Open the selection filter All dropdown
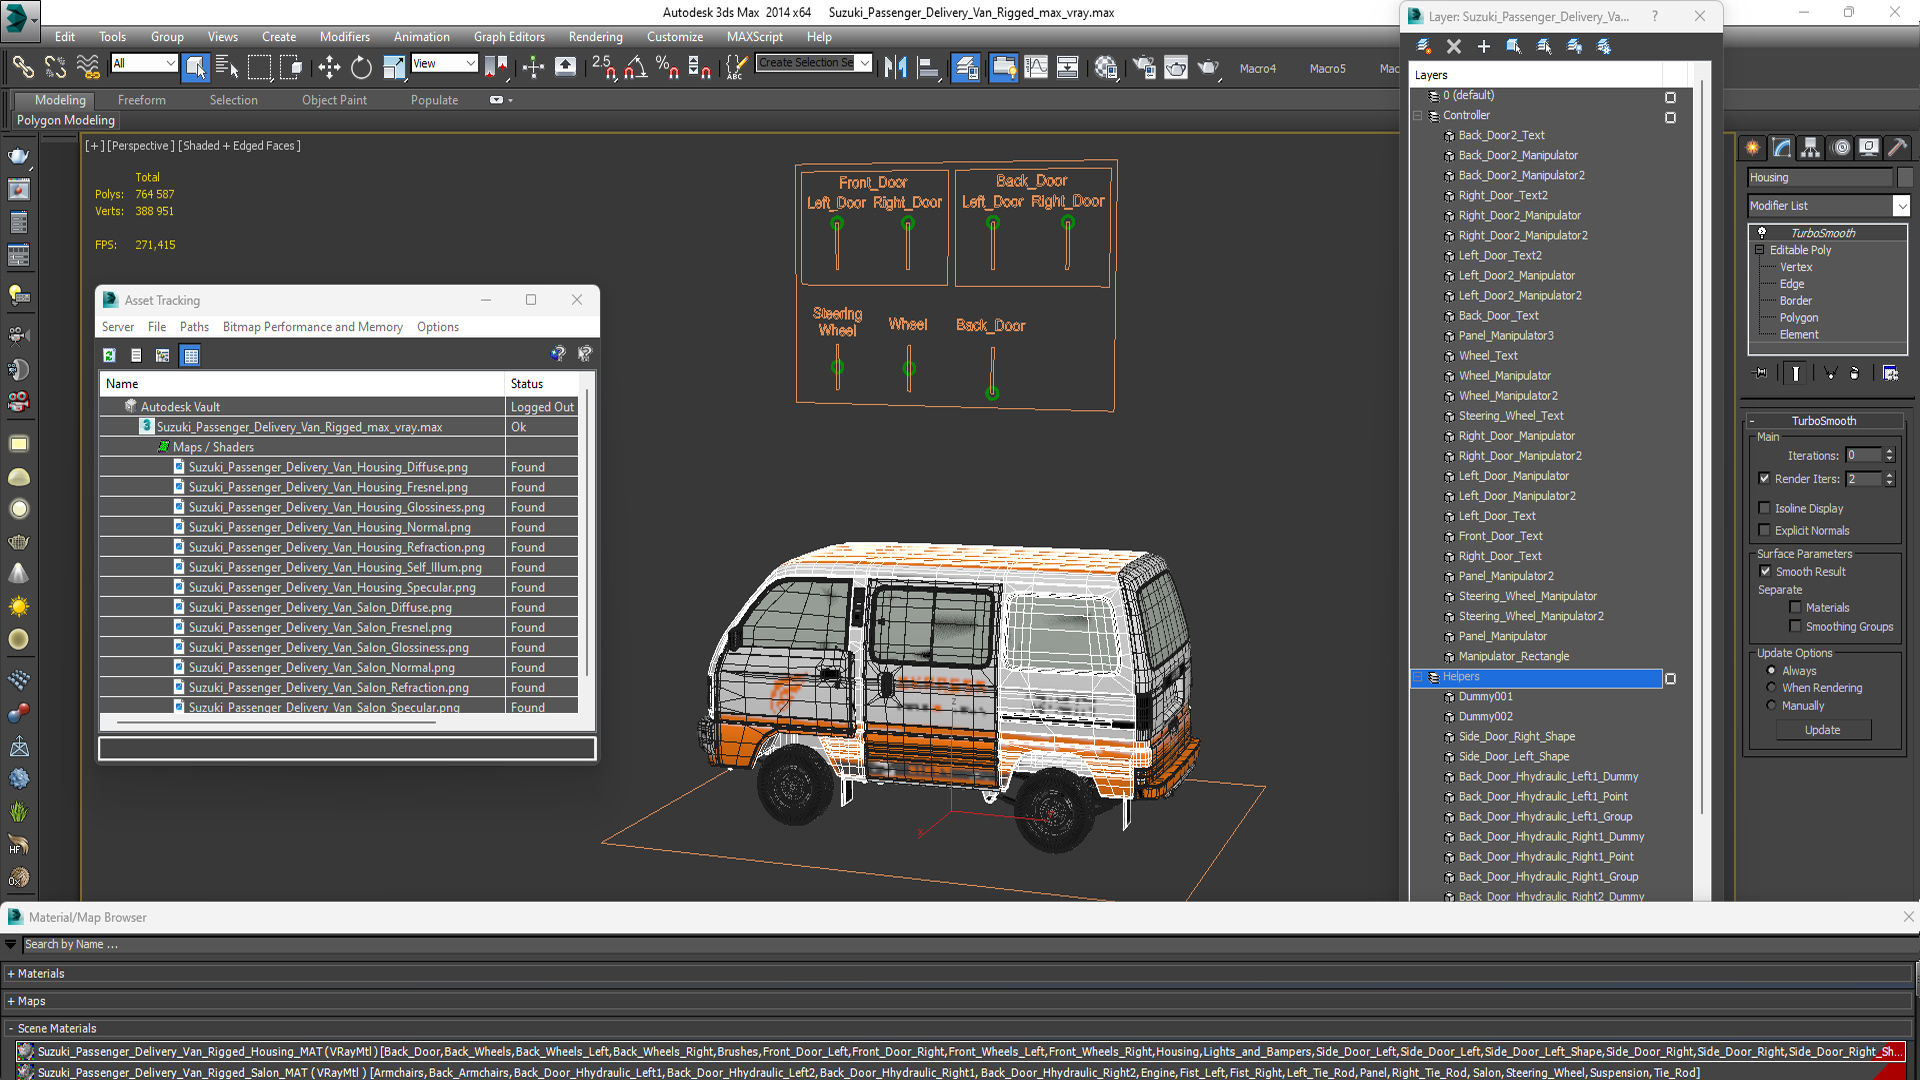 pyautogui.click(x=171, y=63)
